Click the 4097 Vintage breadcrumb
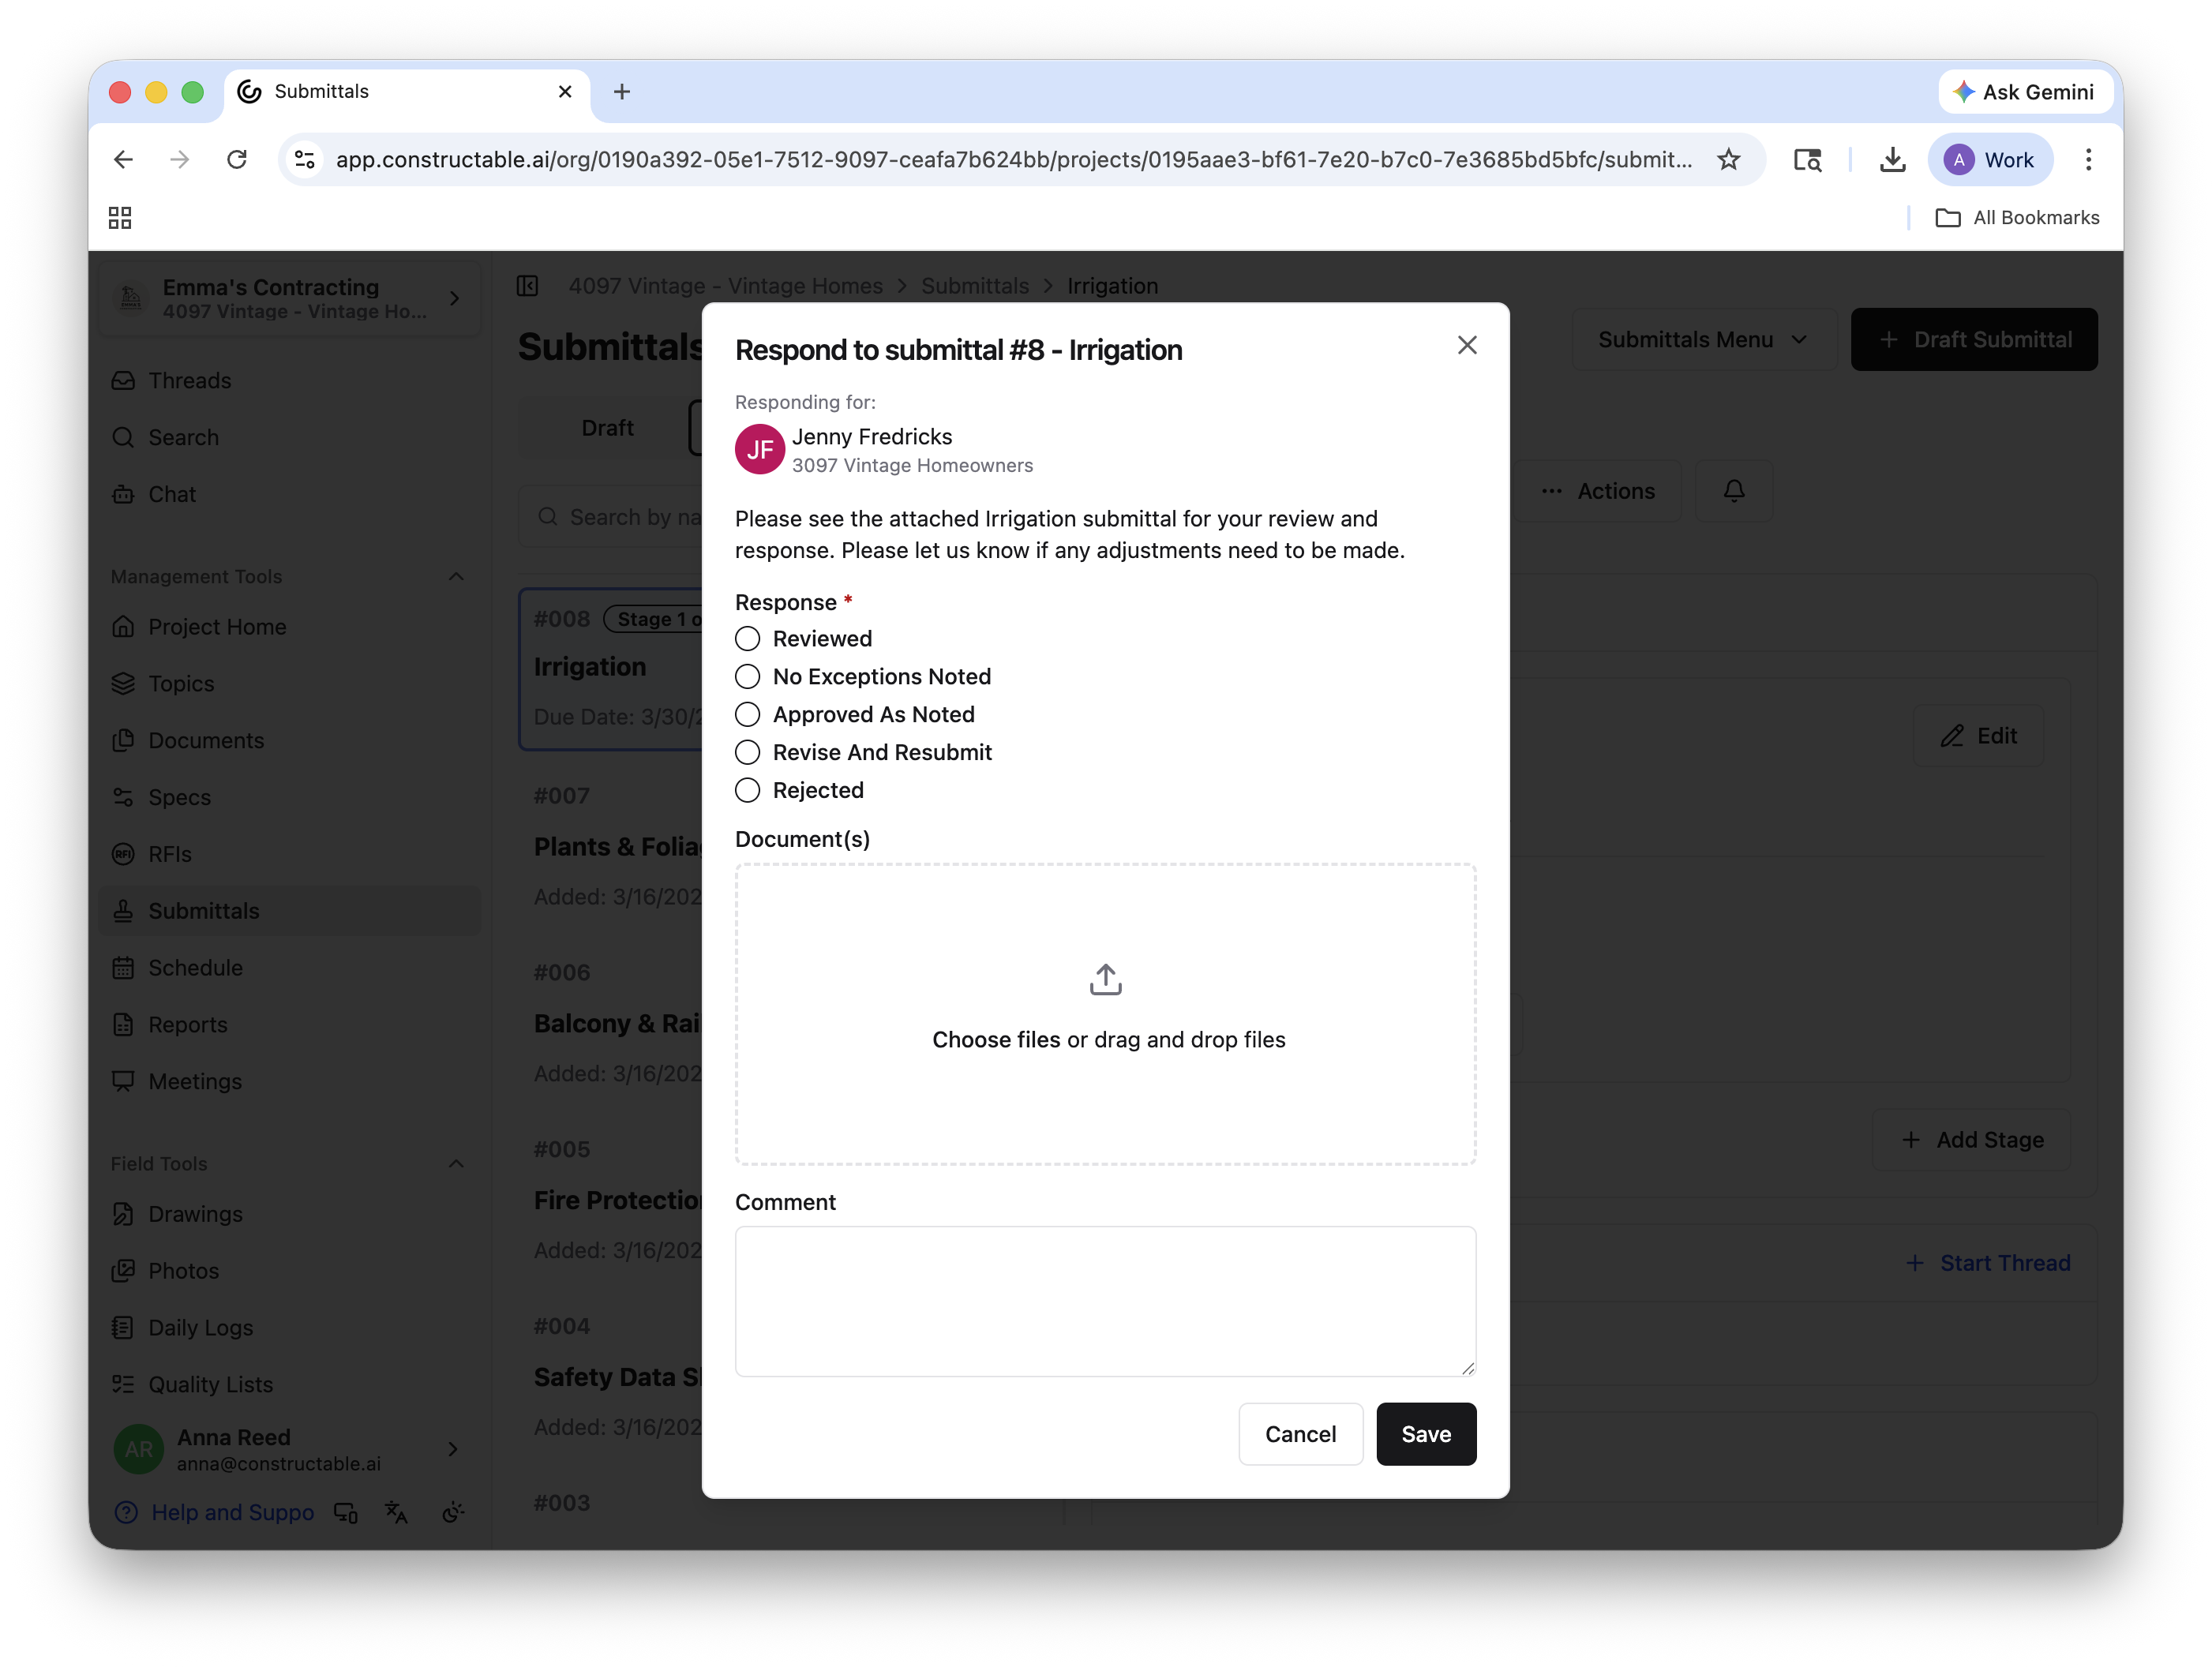The height and width of the screenshot is (1667, 2212). (725, 286)
